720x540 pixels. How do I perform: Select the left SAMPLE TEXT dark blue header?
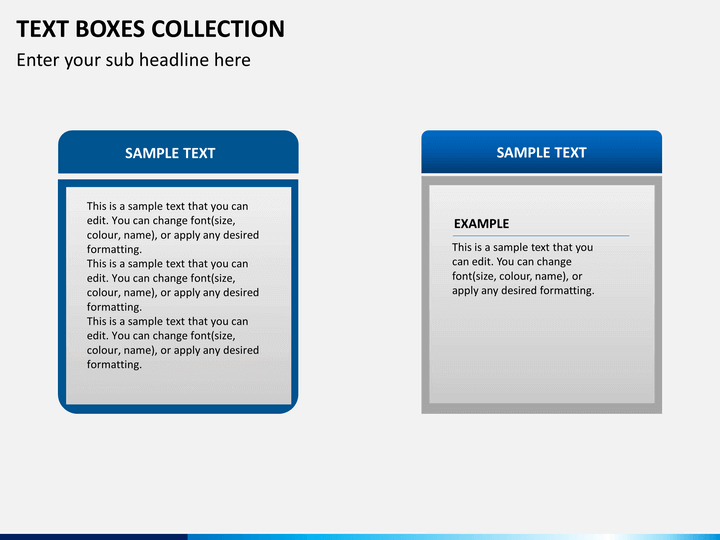click(x=178, y=152)
